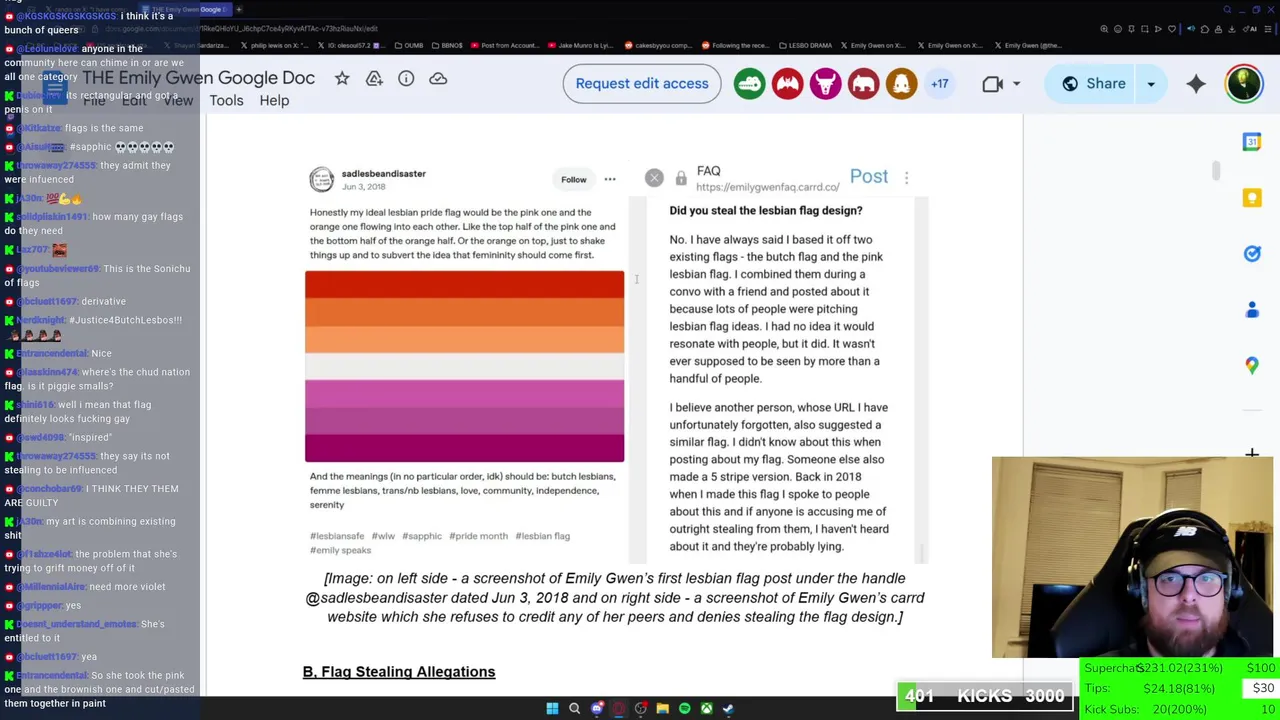Open the Post from Account bookmark
Screen dimensions: 1280x720
[x=503, y=45]
